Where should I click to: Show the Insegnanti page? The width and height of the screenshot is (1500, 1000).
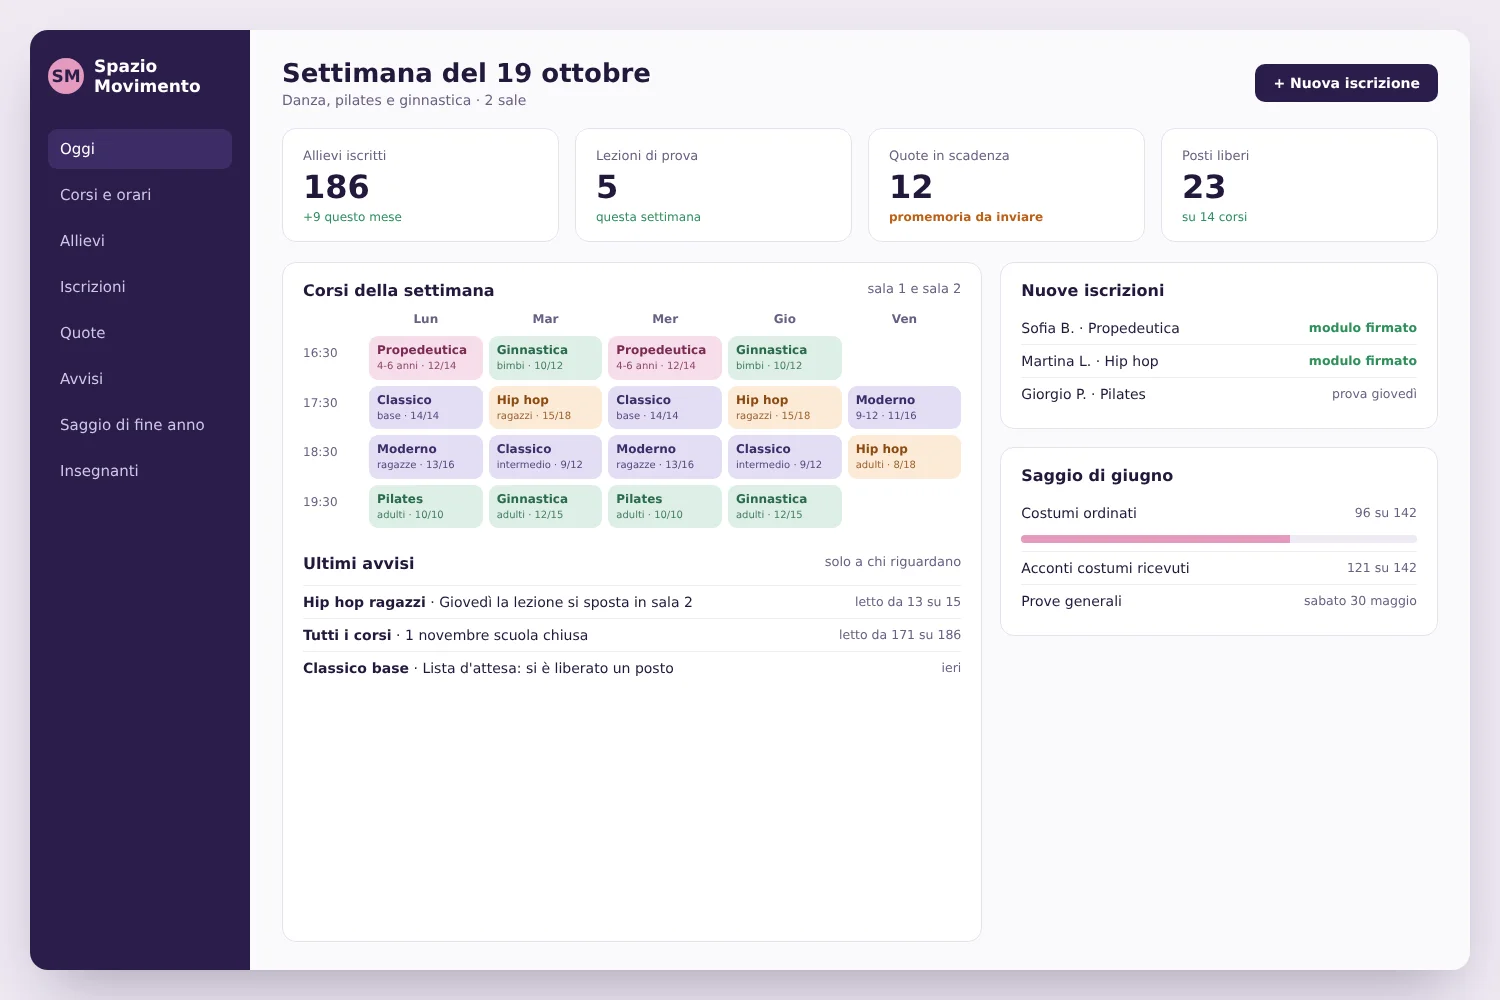tap(140, 471)
